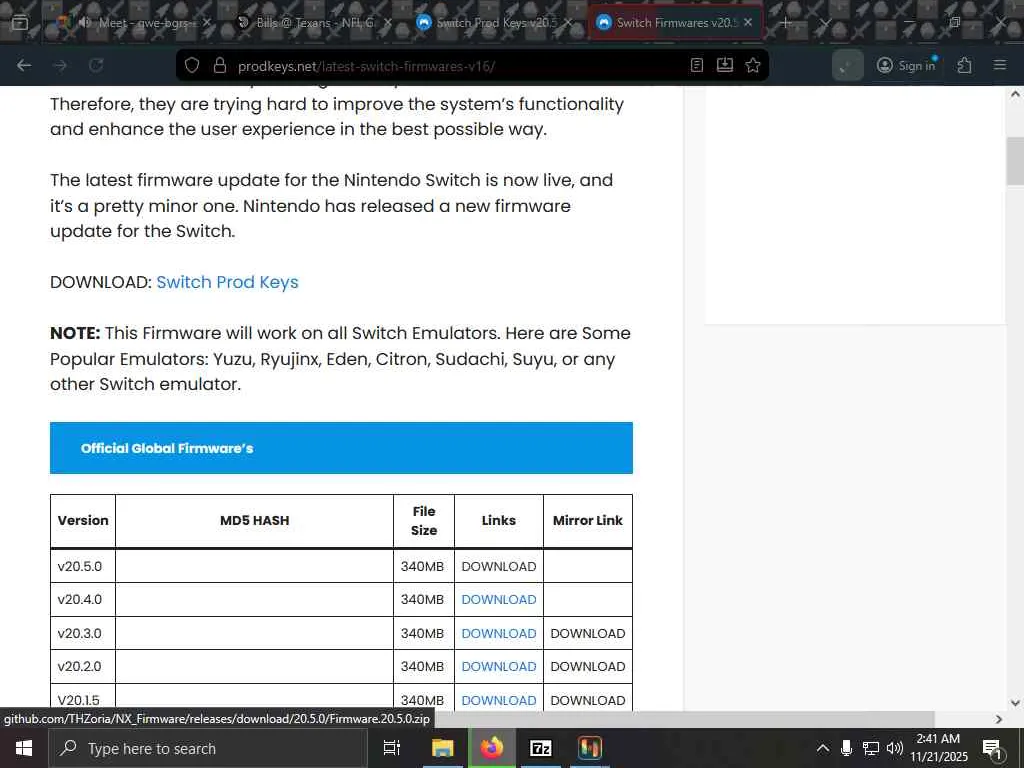
Task: Click Links column DOWNLOAD for v20.3.0
Action: click(x=499, y=633)
